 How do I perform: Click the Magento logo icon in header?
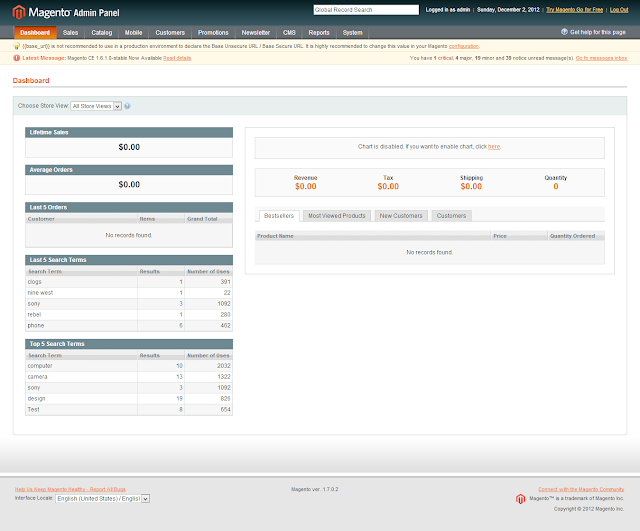(x=19, y=12)
